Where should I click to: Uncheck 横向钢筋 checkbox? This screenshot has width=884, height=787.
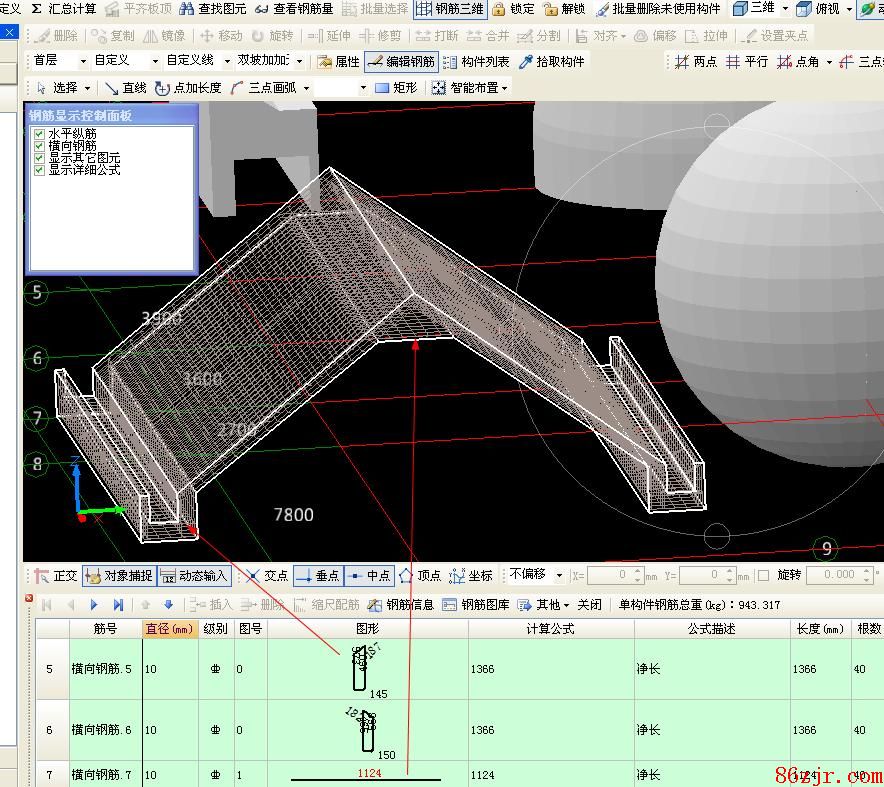pyautogui.click(x=39, y=145)
